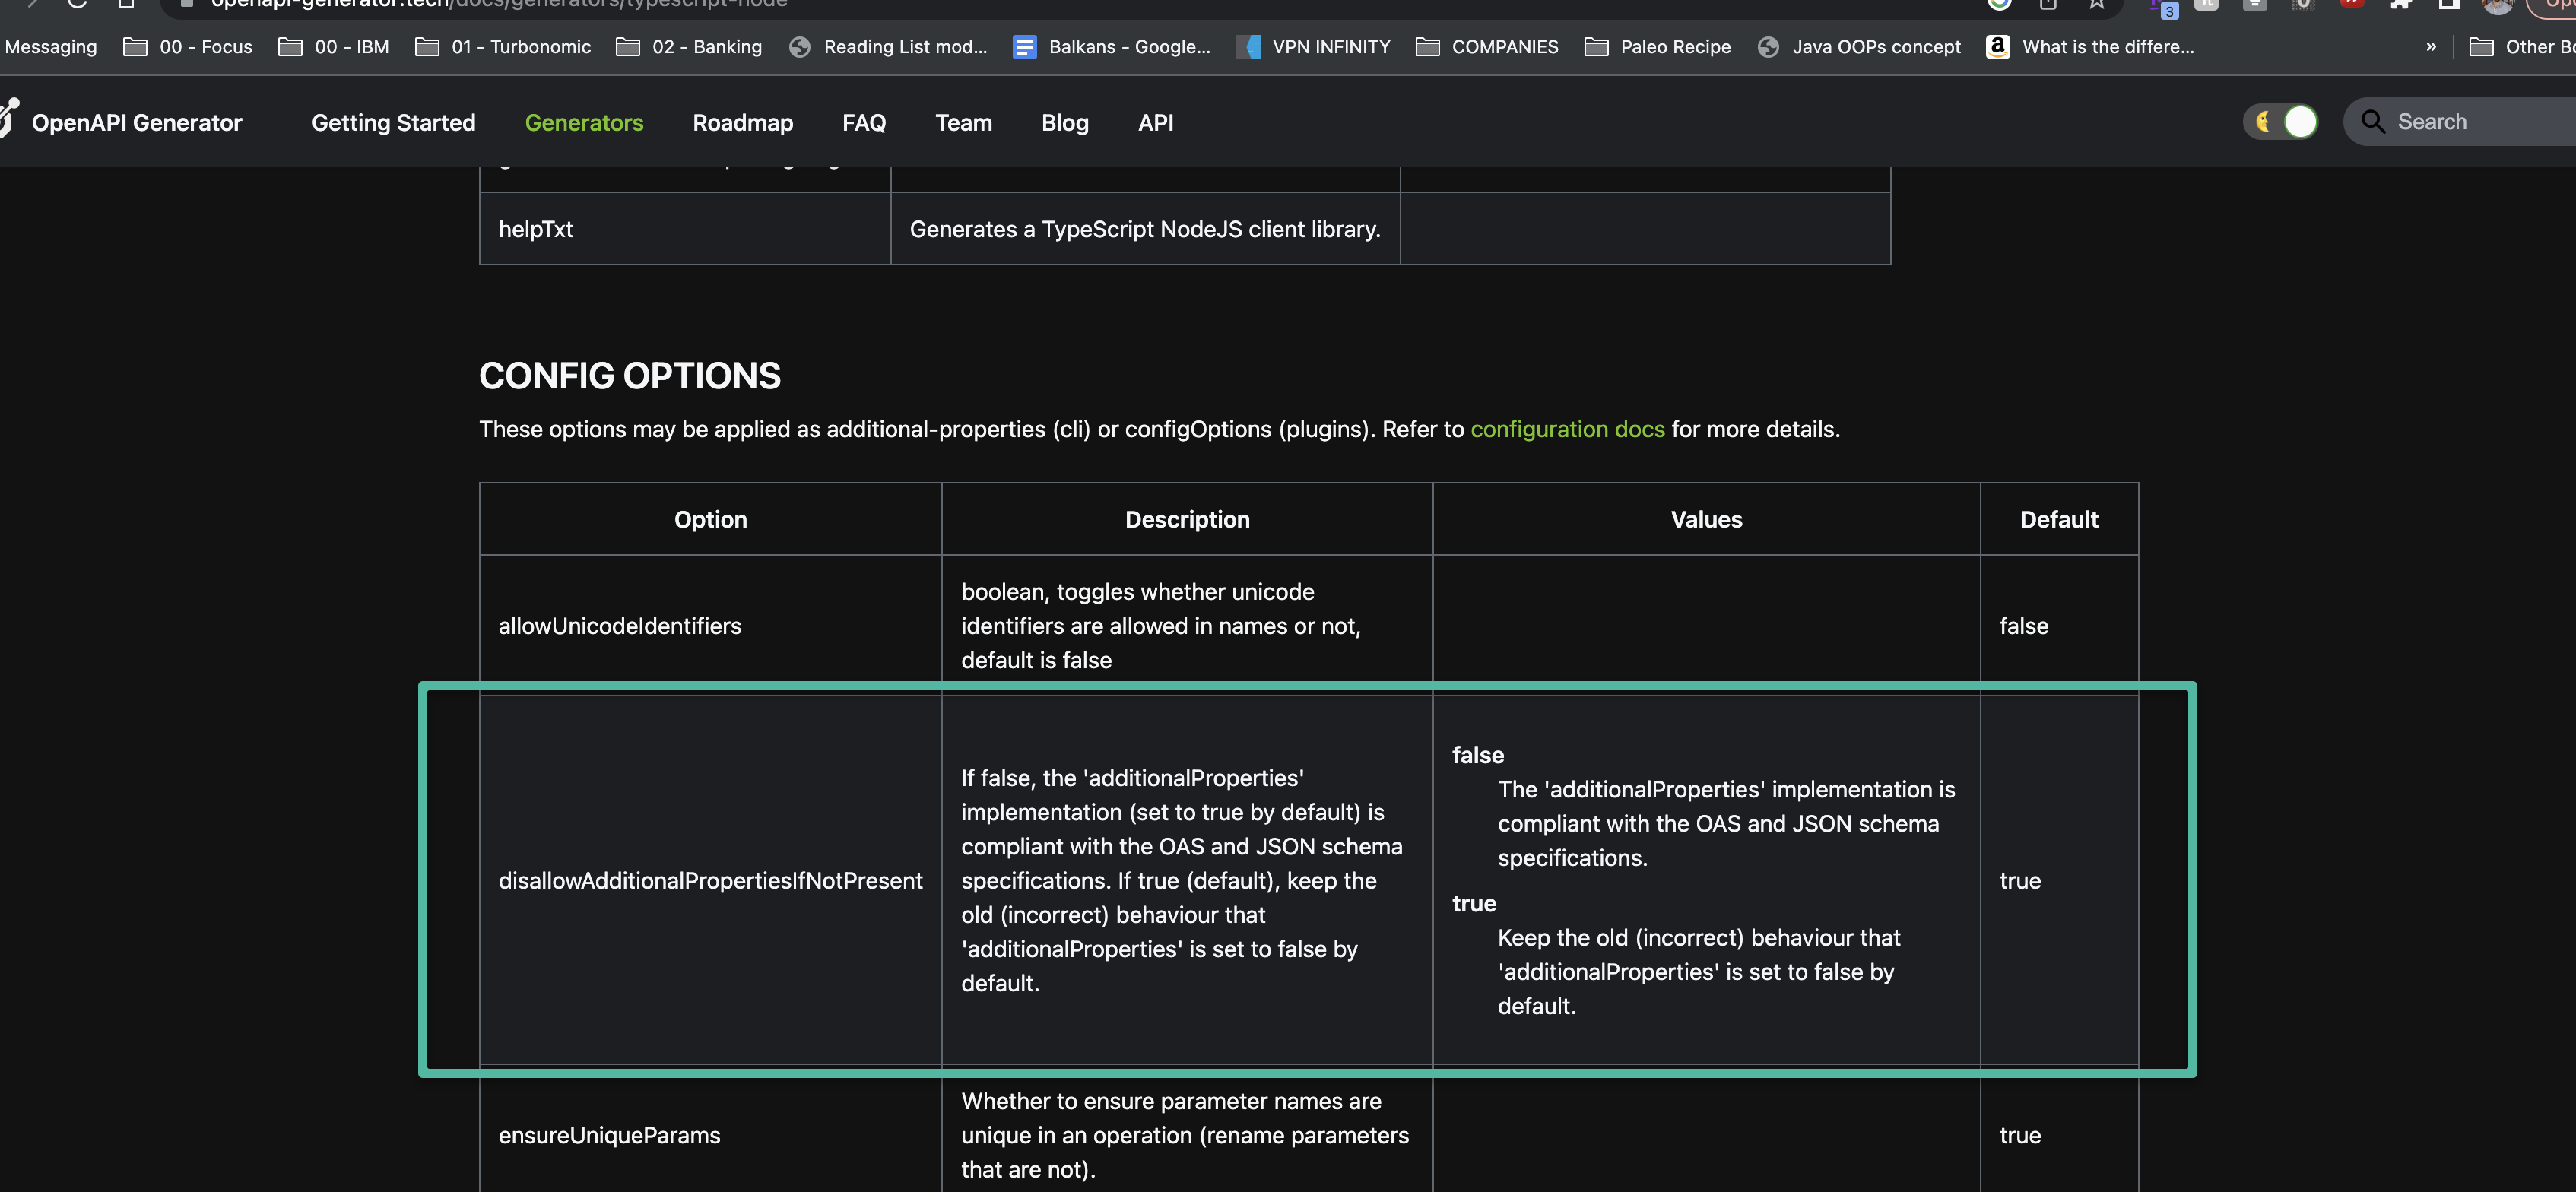Click inside the Search field

click(2460, 121)
